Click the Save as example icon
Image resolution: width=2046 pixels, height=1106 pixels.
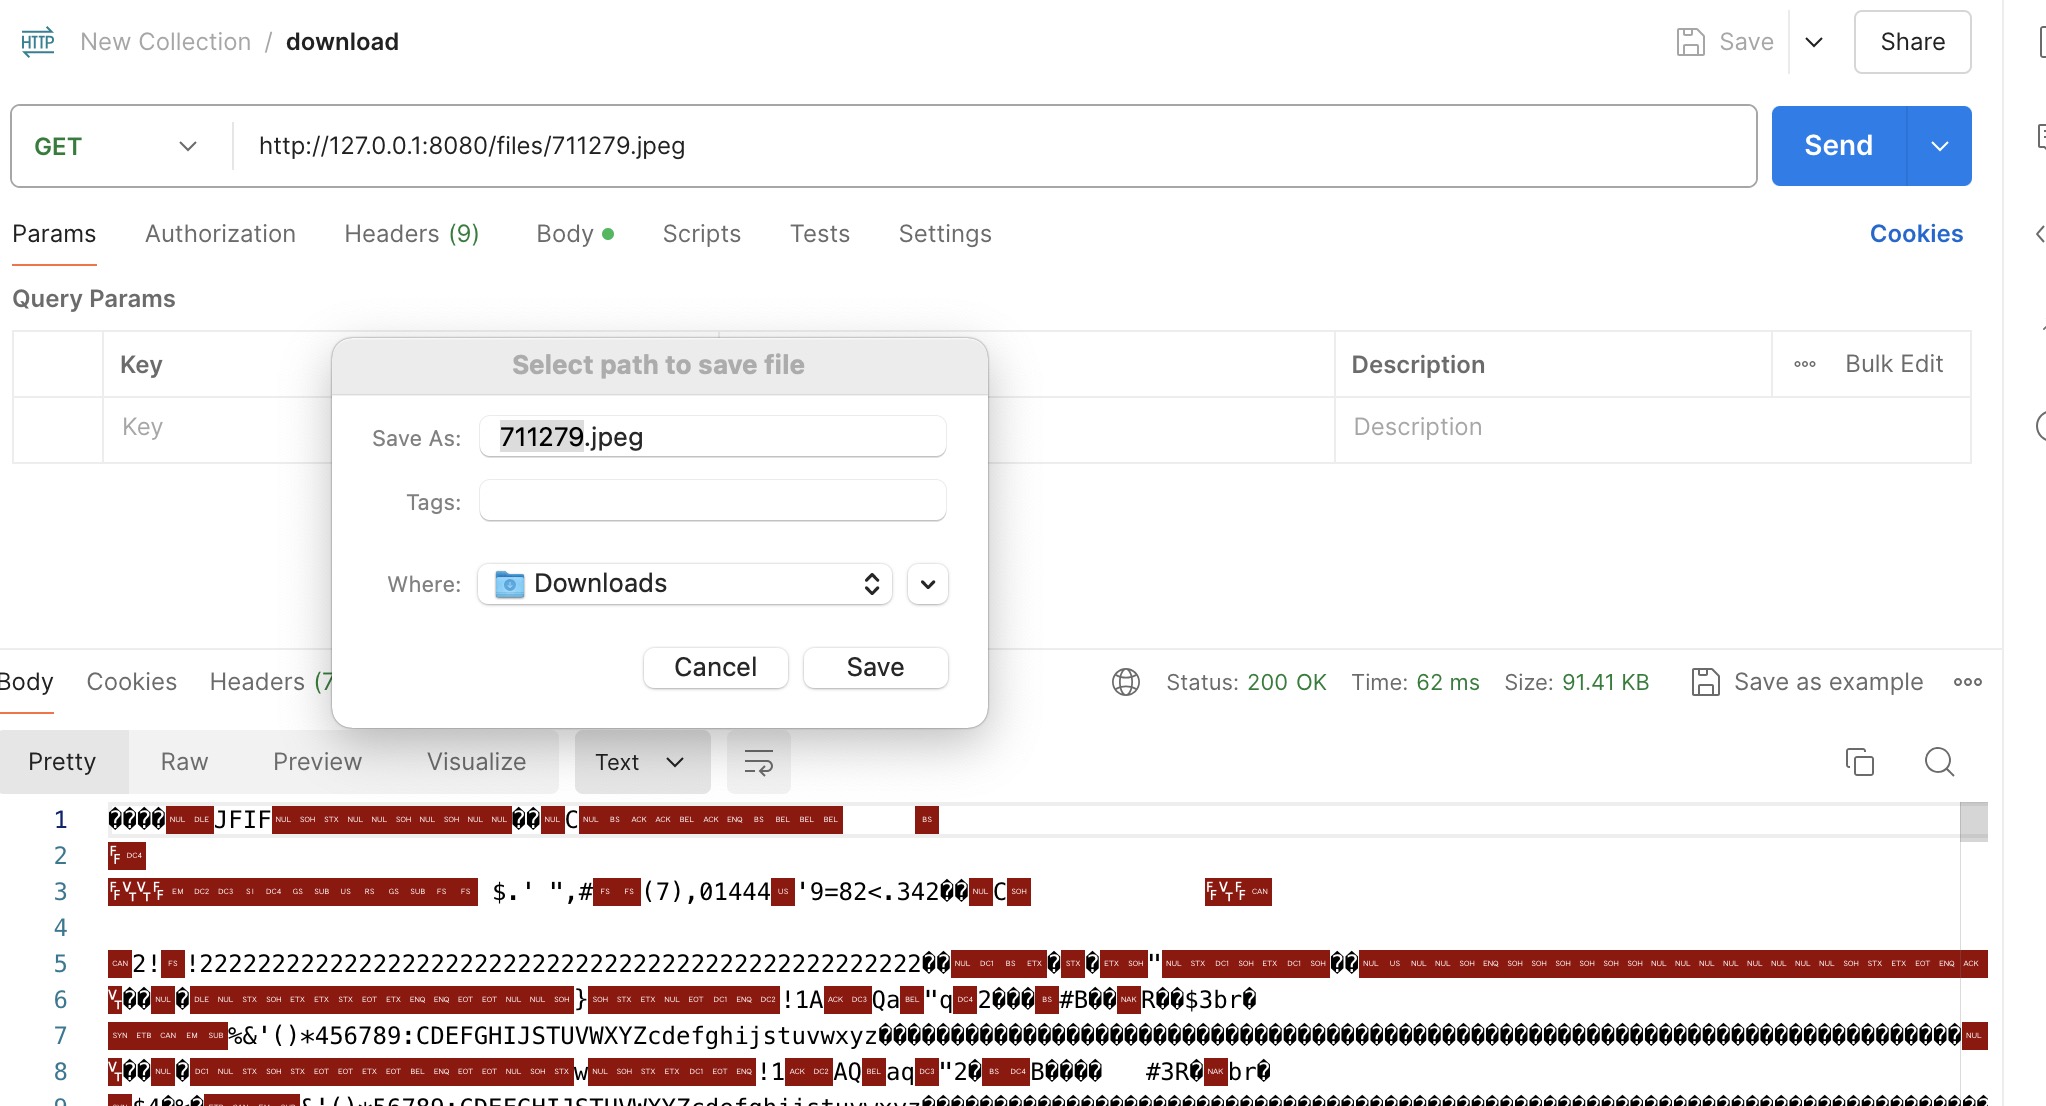pyautogui.click(x=1707, y=681)
